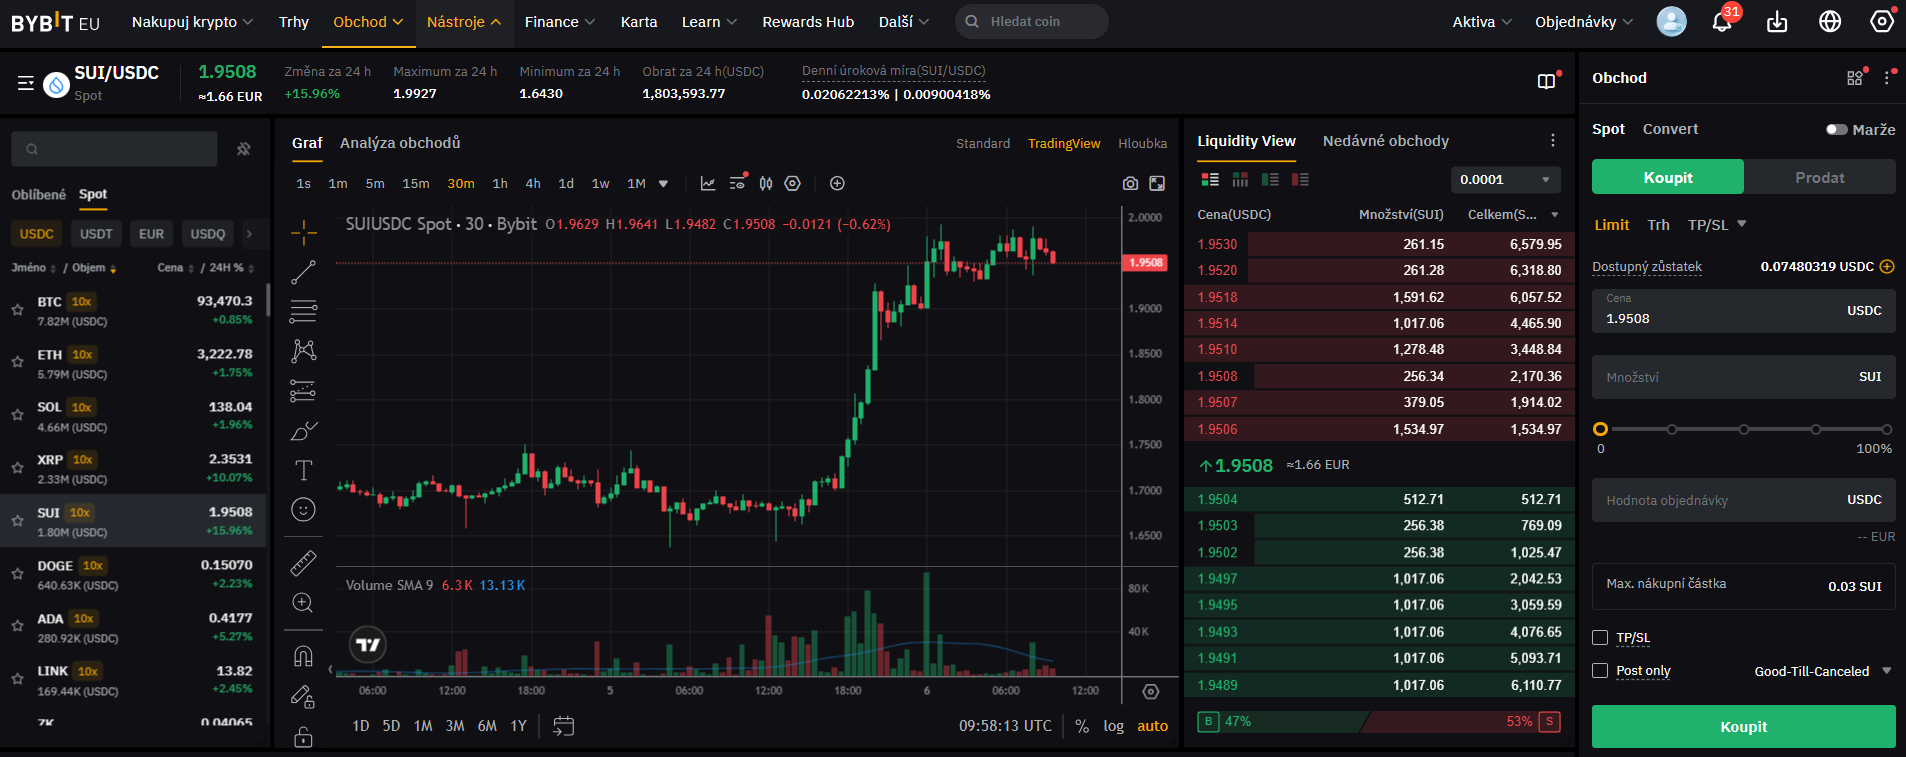This screenshot has width=1906, height=757.
Task: Open the emoji sticker tool
Action: pyautogui.click(x=303, y=510)
